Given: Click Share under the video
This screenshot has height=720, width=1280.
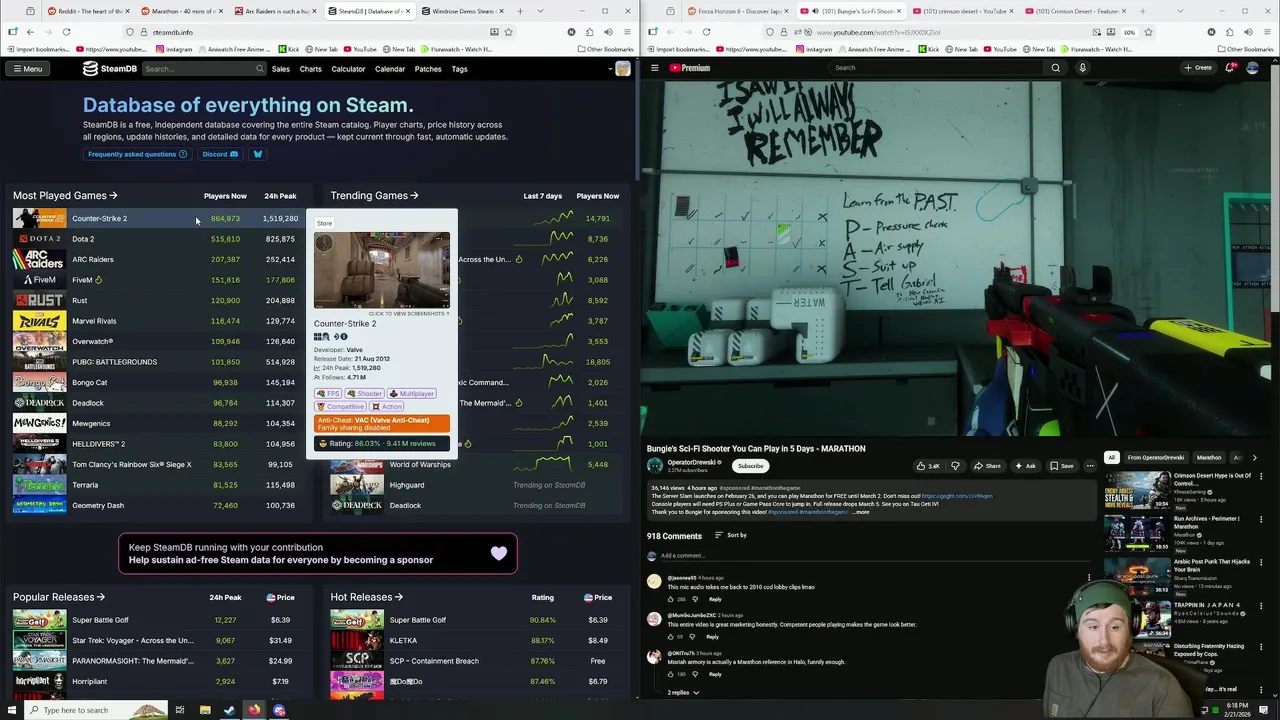Looking at the screenshot, I should [x=988, y=466].
